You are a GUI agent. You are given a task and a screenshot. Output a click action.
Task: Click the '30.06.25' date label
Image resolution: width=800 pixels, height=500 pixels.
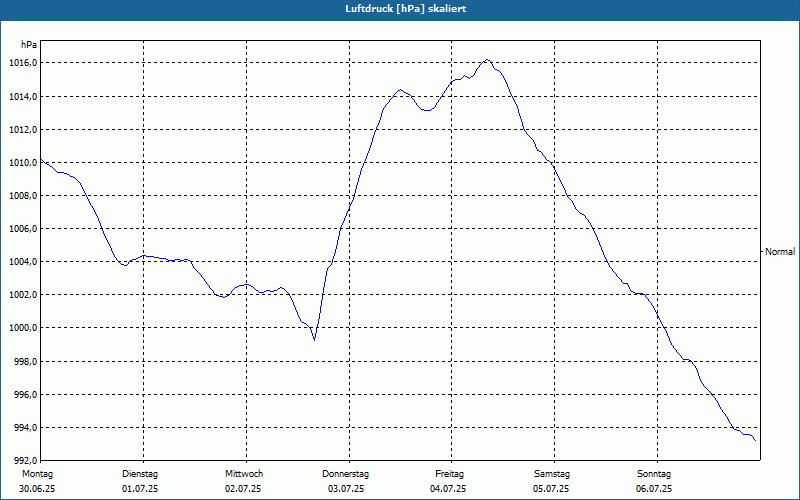37,489
